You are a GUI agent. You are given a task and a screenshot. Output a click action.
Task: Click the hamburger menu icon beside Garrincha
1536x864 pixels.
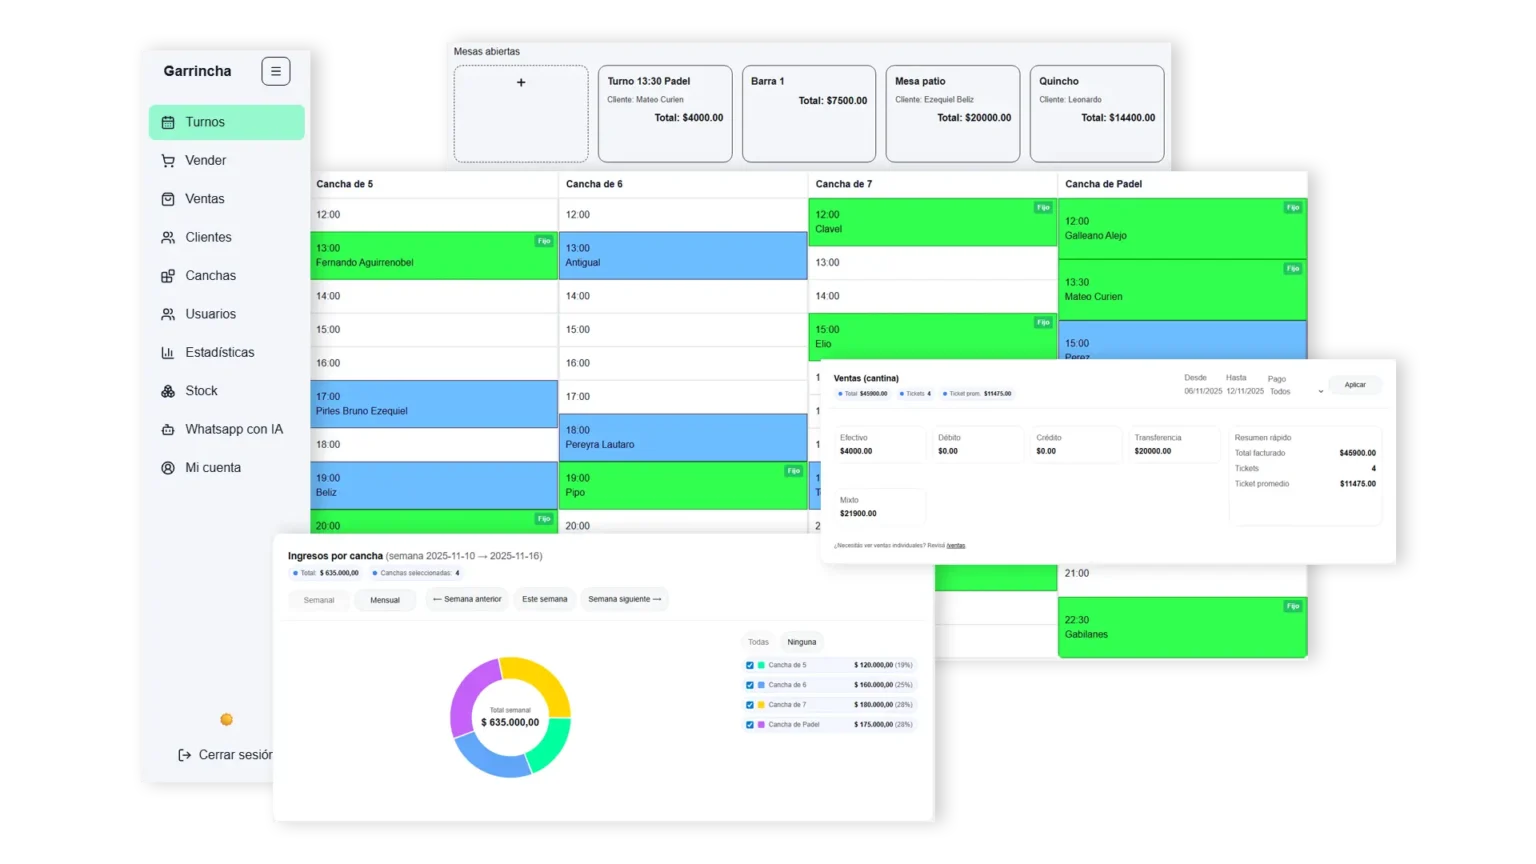click(276, 71)
